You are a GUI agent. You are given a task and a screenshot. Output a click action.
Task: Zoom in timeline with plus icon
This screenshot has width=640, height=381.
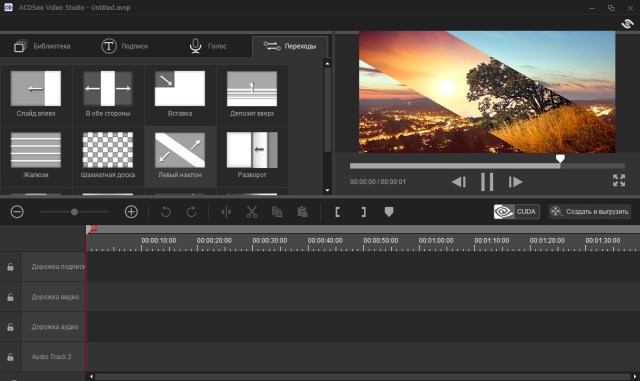point(131,212)
